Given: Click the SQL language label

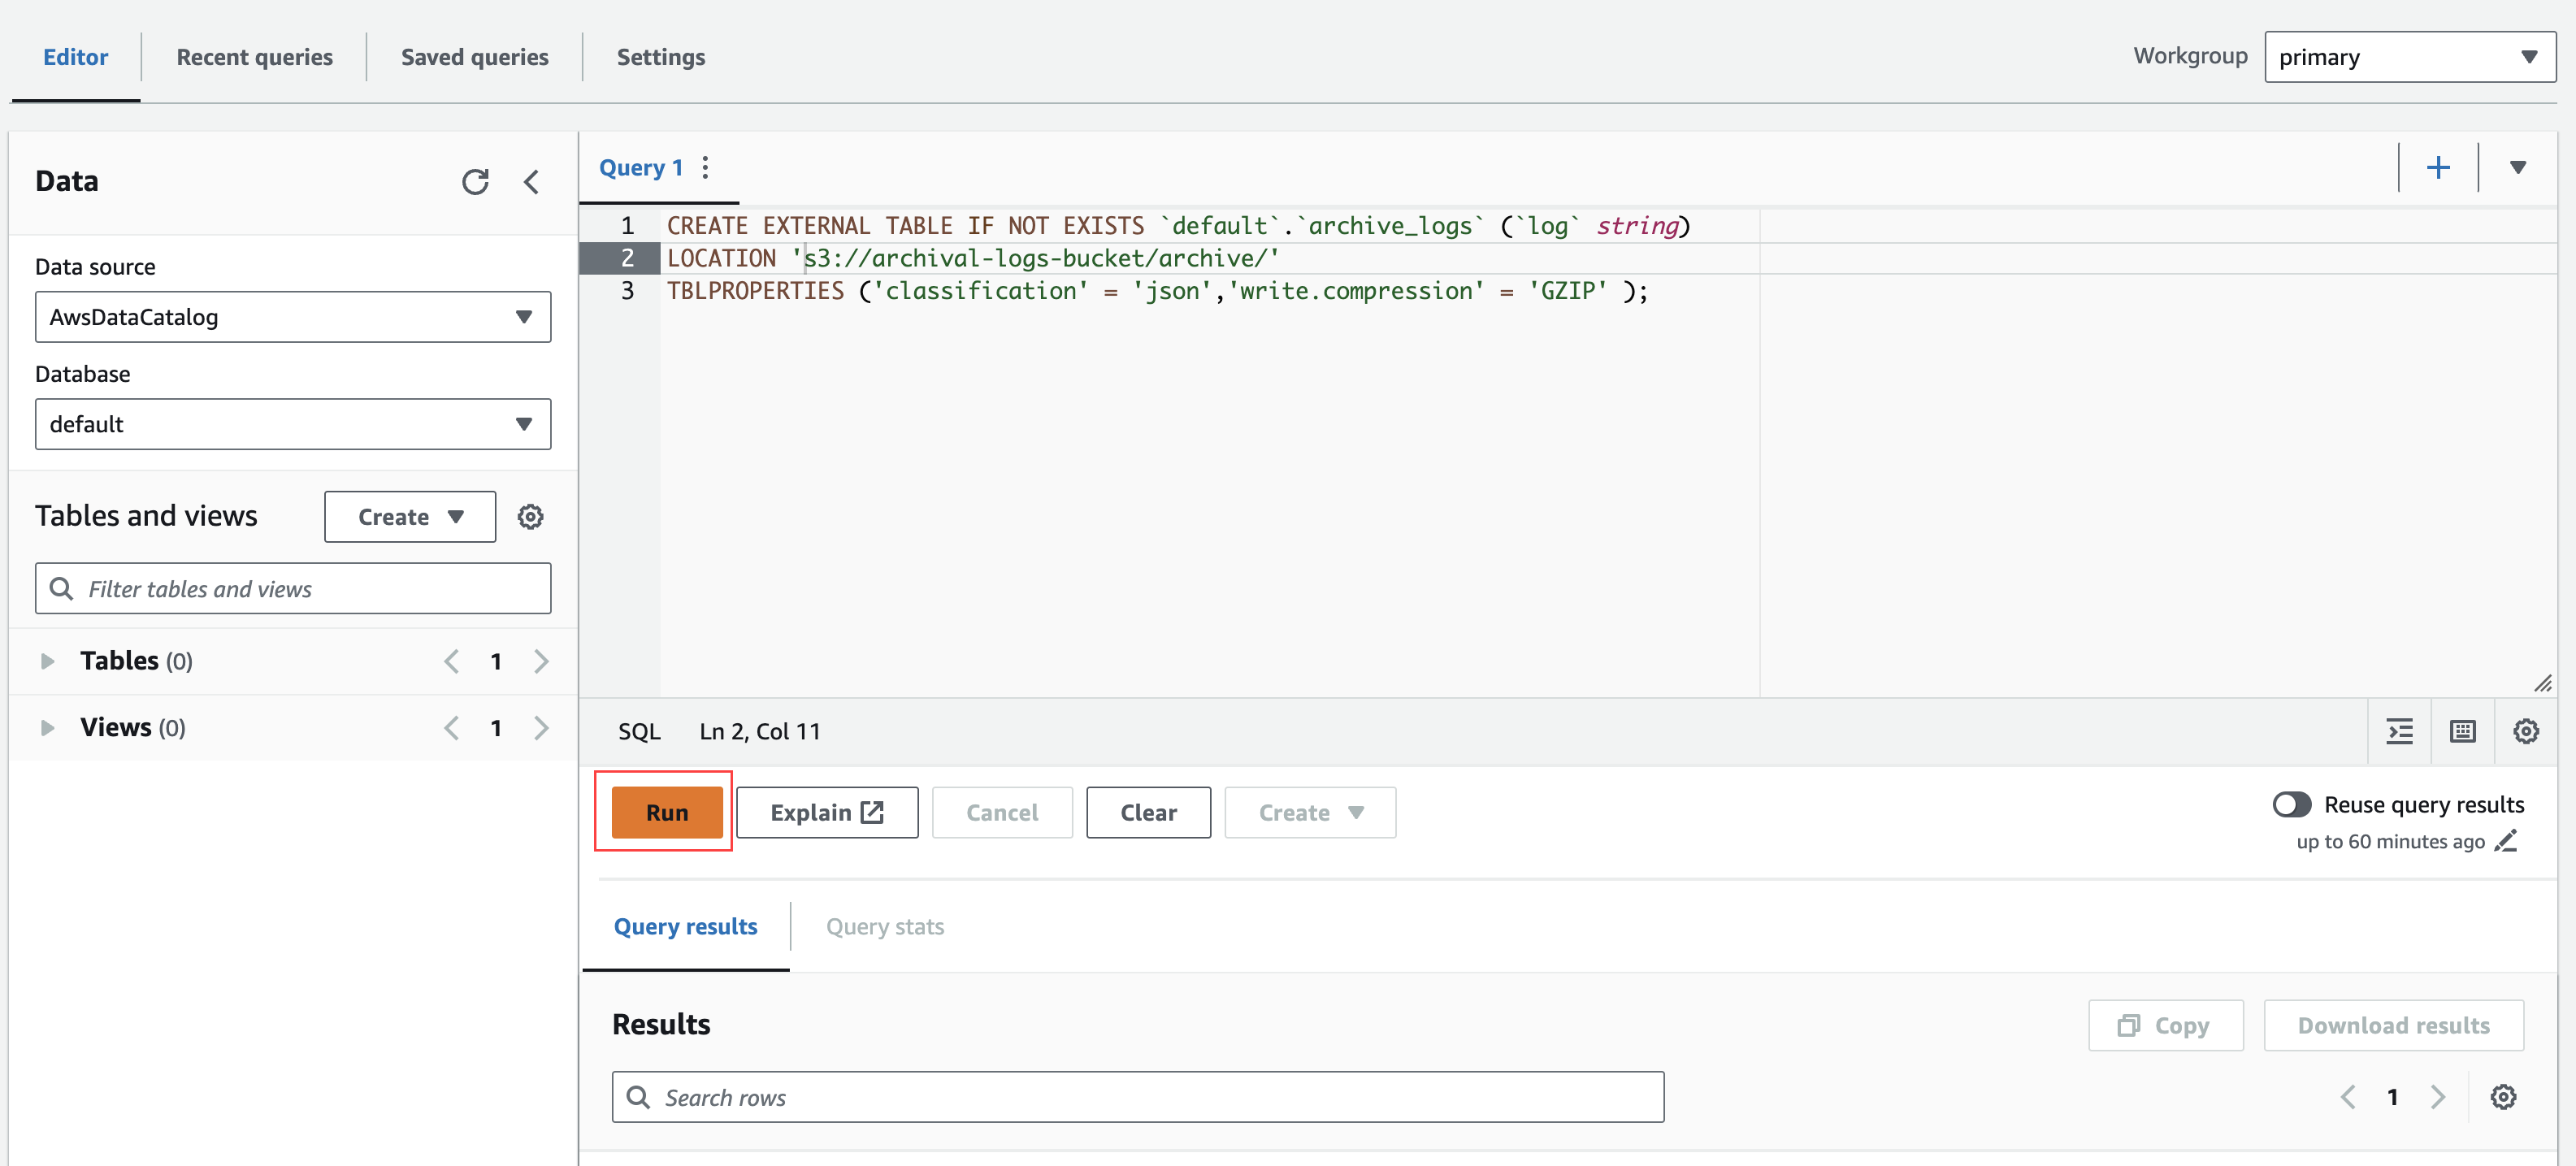Looking at the screenshot, I should tap(639, 732).
